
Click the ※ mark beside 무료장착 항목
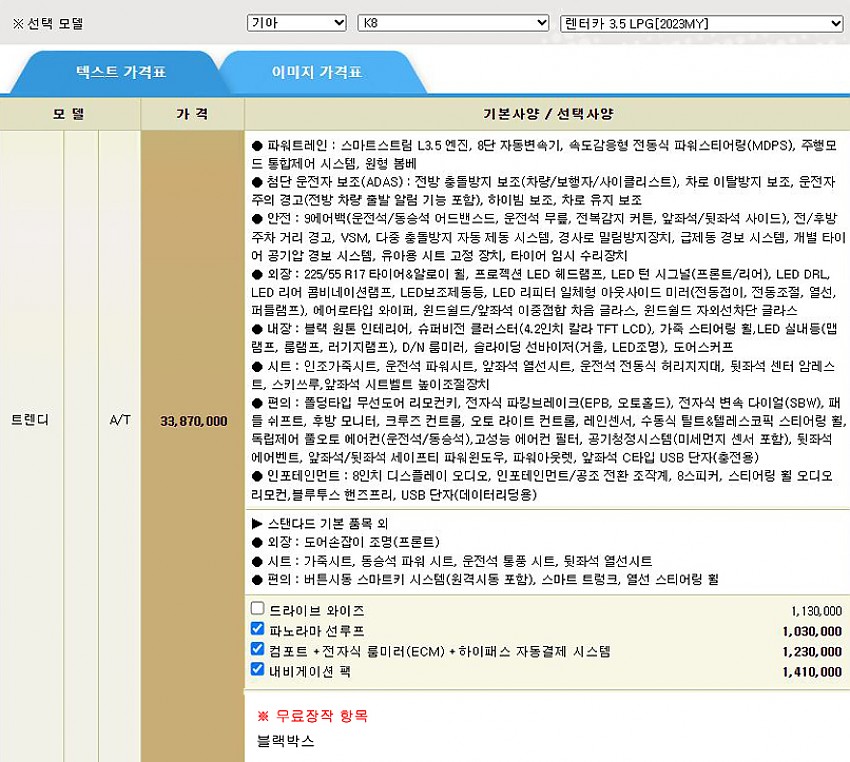tap(263, 716)
